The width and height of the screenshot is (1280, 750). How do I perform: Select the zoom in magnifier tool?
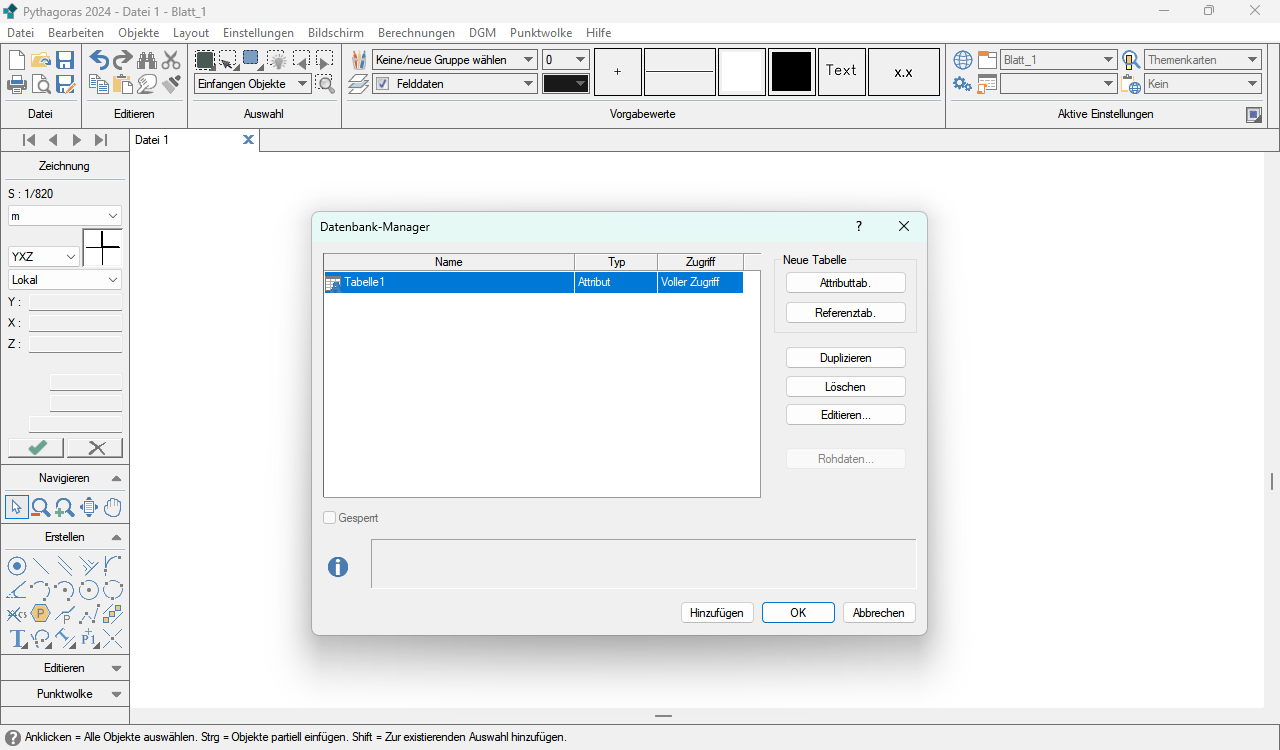65,507
